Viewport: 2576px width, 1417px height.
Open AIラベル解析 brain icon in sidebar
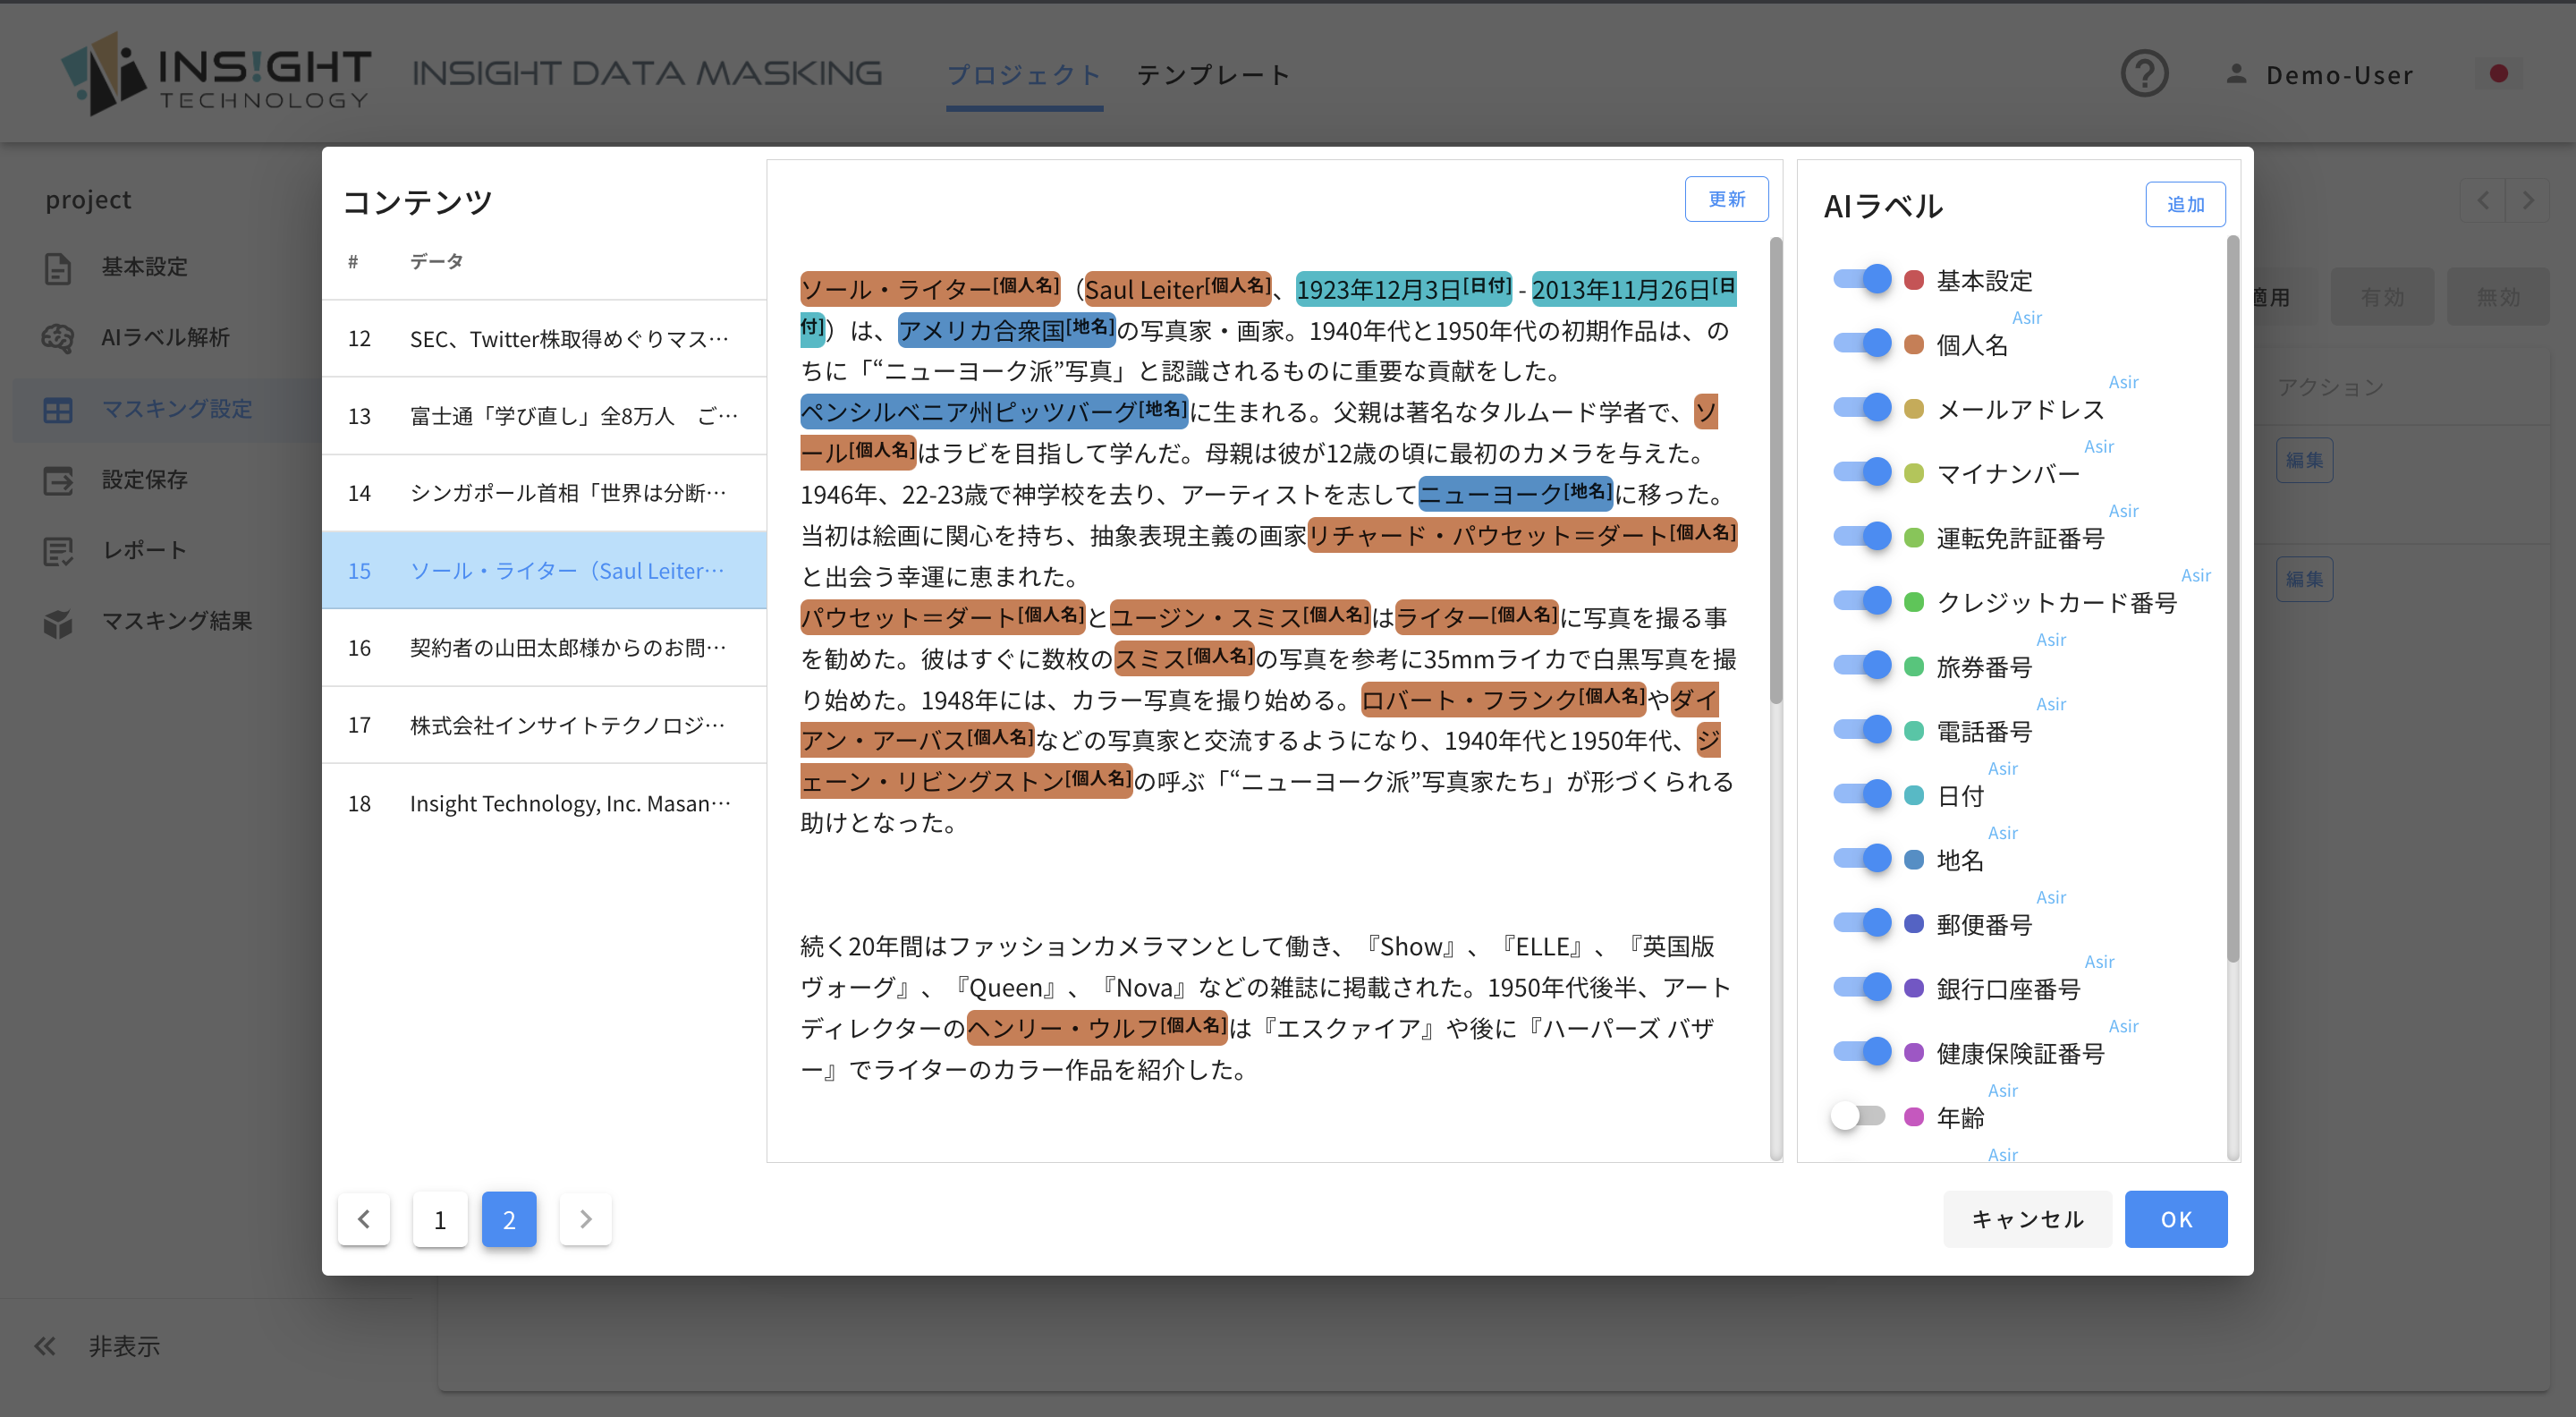click(58, 338)
